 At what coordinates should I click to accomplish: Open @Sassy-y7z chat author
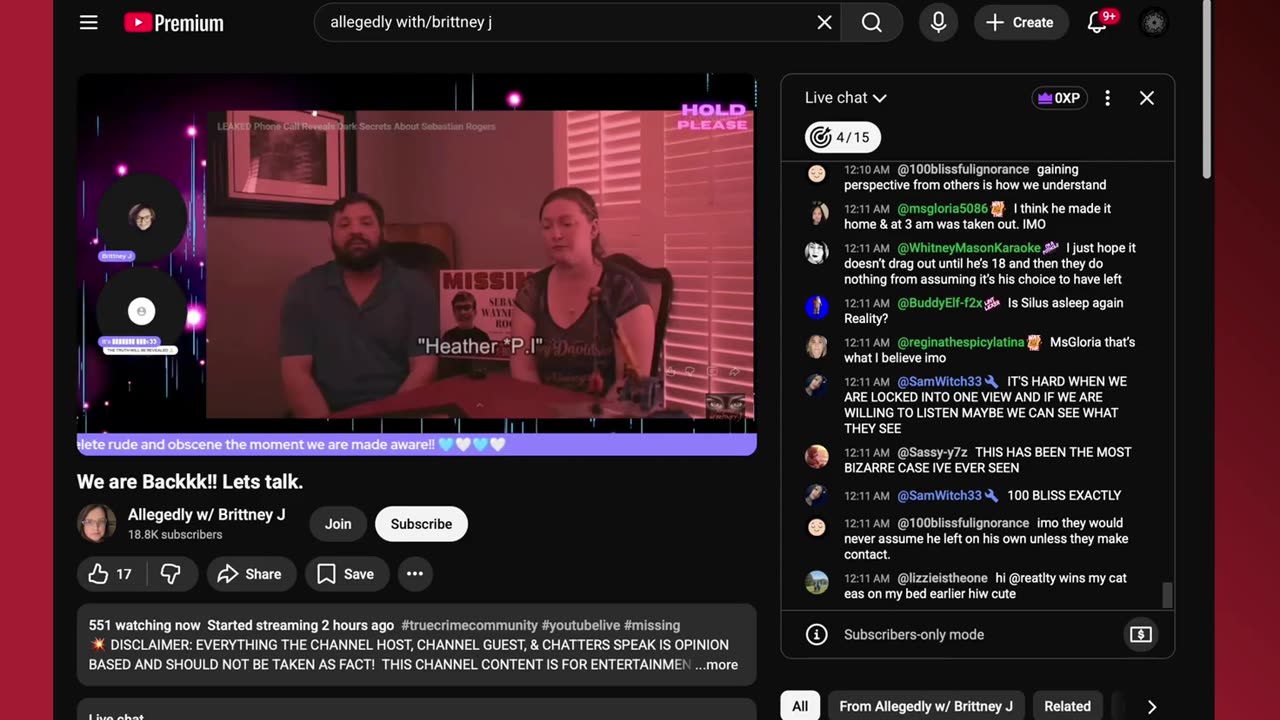click(x=932, y=452)
